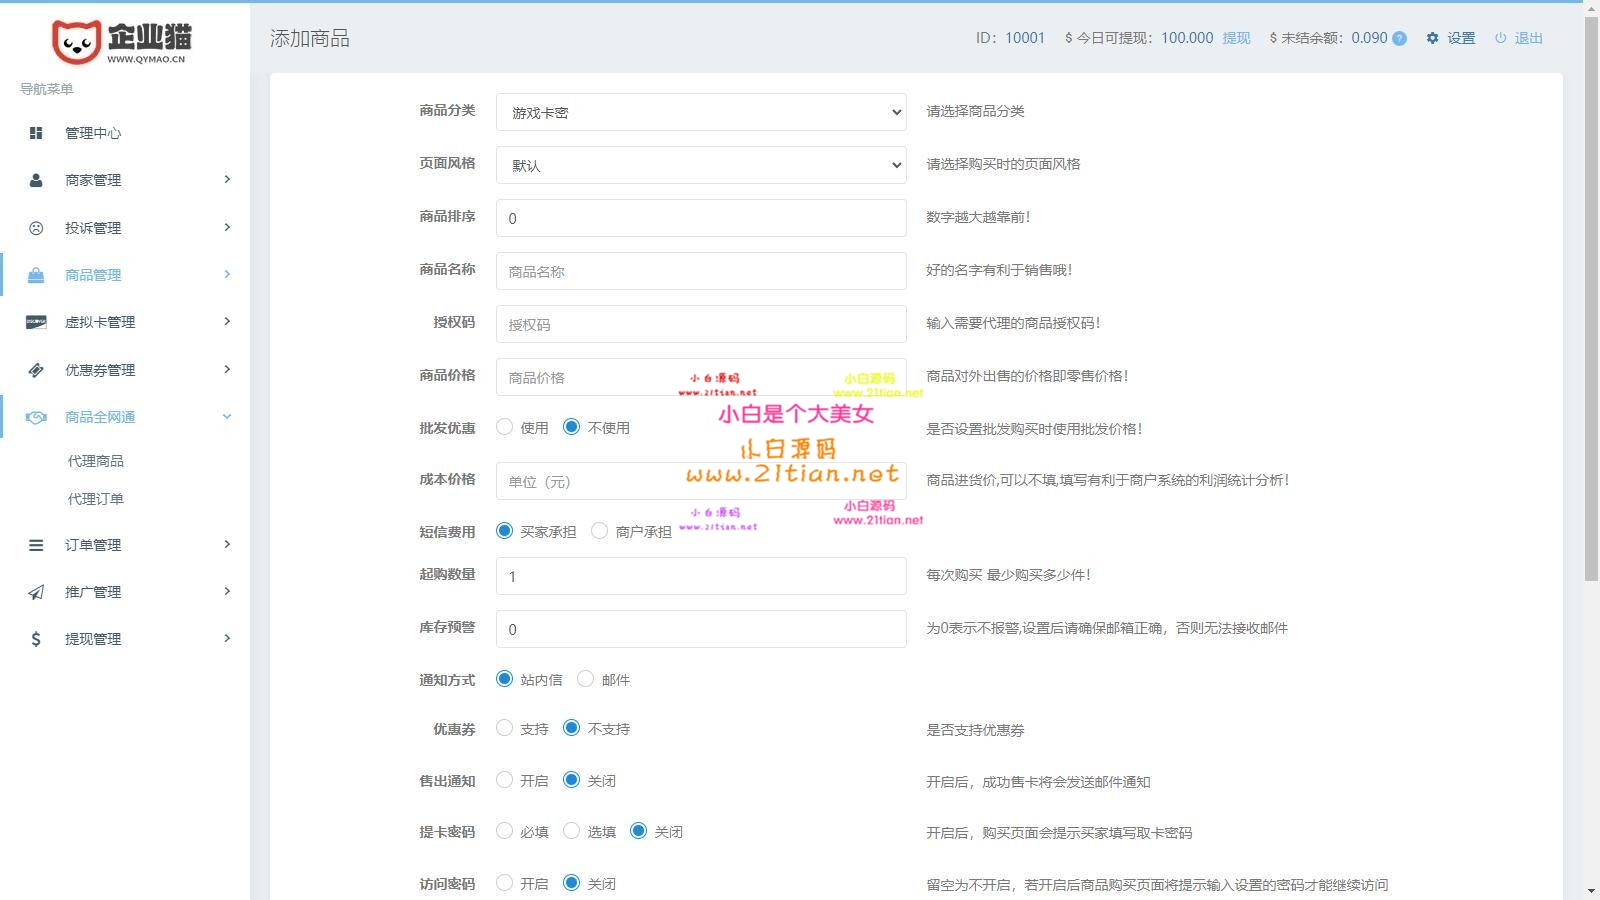
Task: Click the question mark icon beside 未结余额
Action: pos(1399,38)
